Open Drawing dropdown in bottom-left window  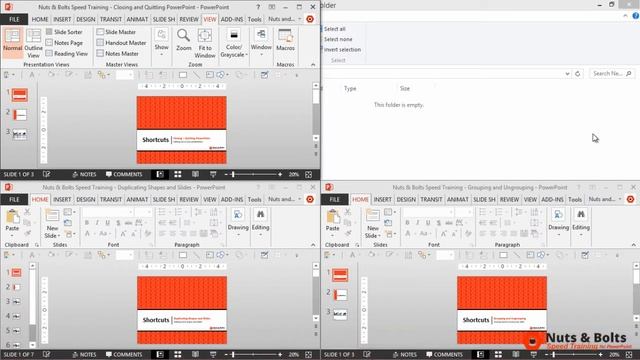pos(238,222)
